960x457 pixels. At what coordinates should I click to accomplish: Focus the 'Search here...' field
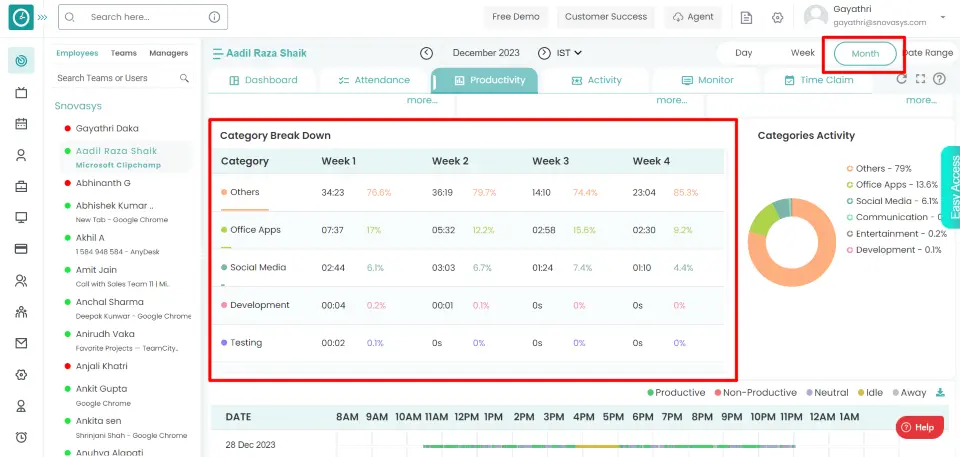click(143, 17)
